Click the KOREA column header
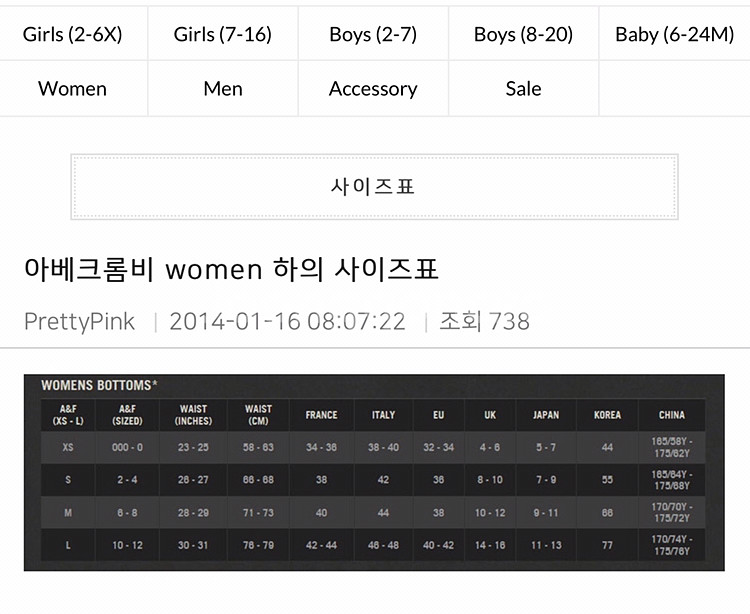Image resolution: width=750 pixels, height=614 pixels. click(x=607, y=415)
